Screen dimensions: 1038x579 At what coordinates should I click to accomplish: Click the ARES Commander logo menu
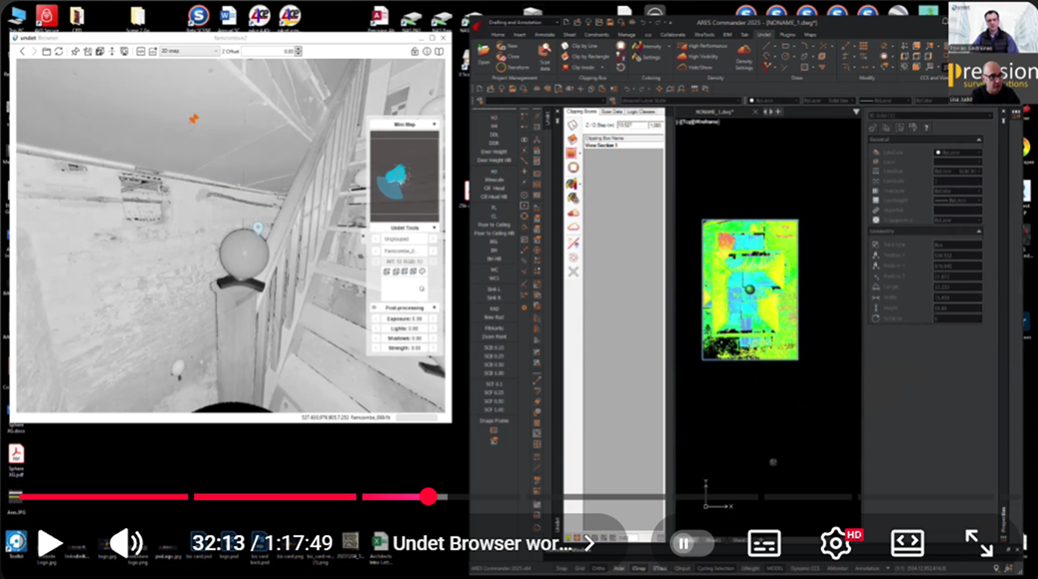477,24
